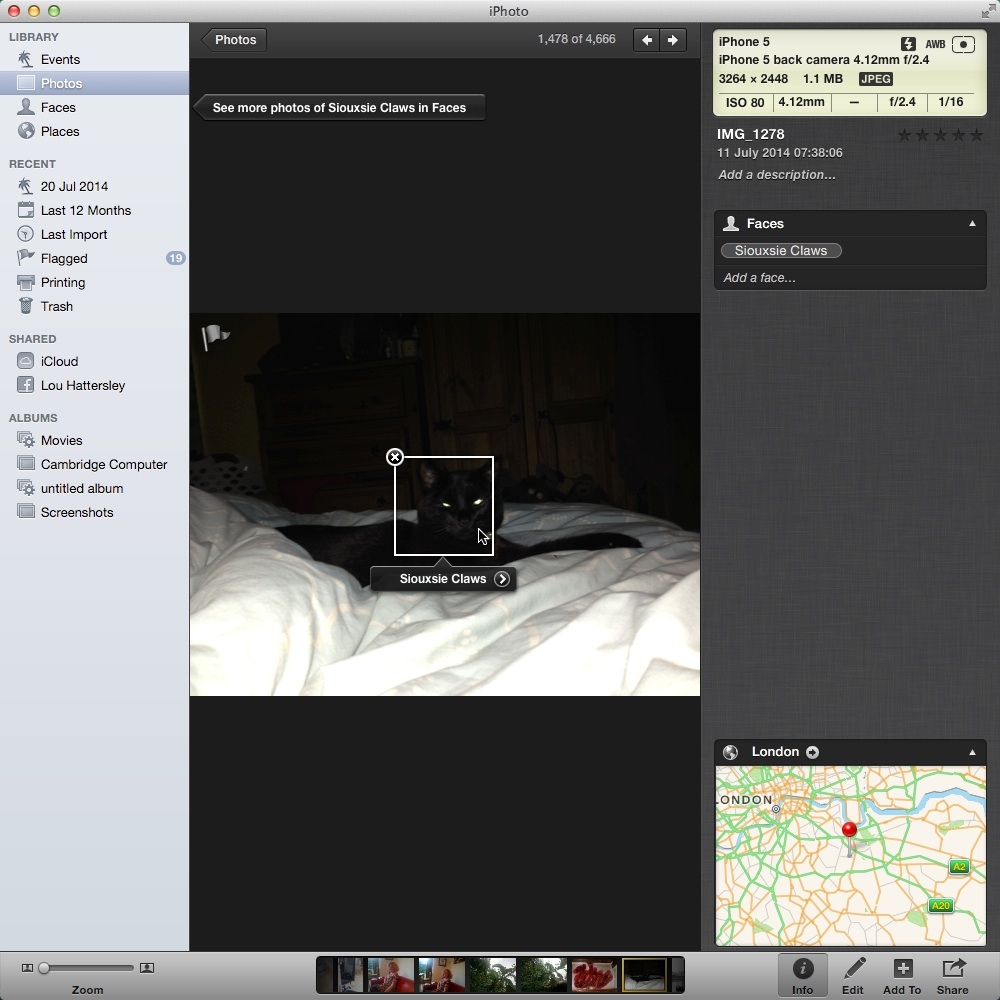Select the Photos library icon
1000x1000 pixels.
[x=26, y=83]
